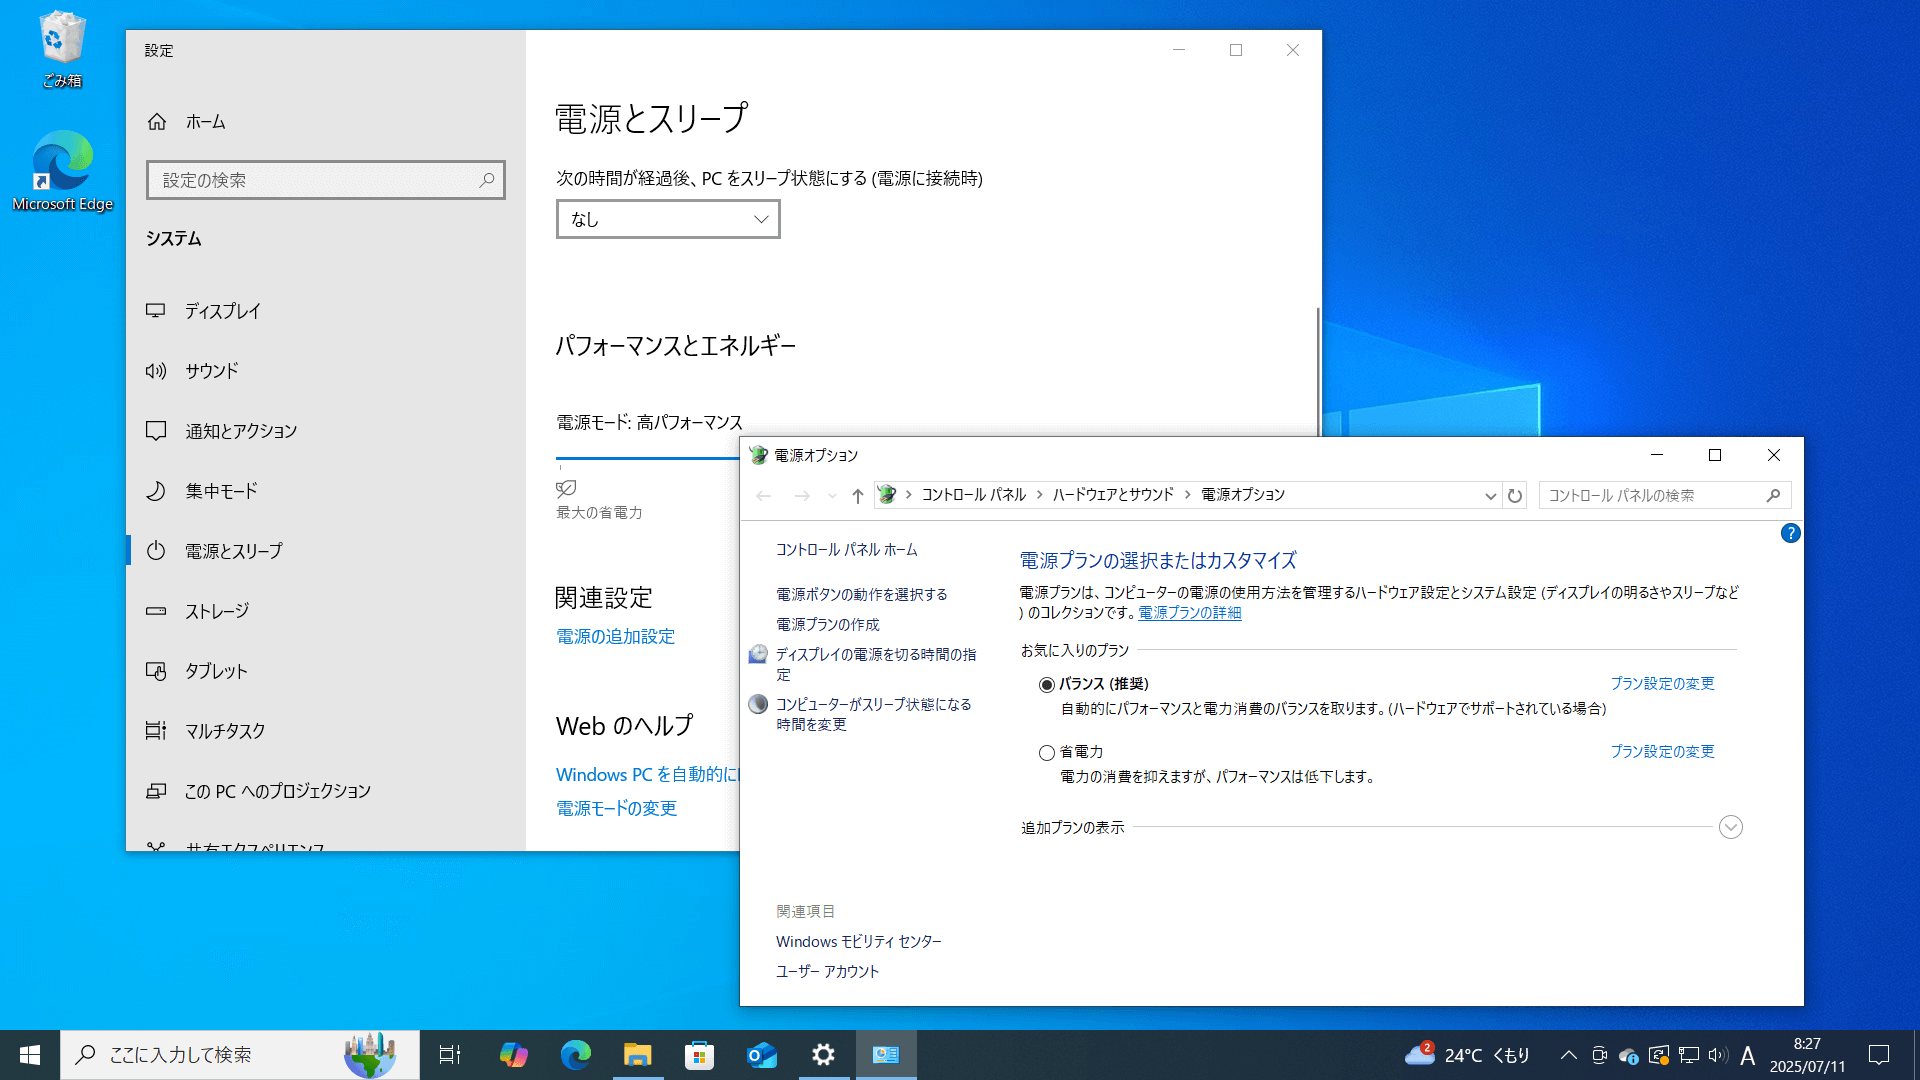Open the sleep time dropdown showing なし
The height and width of the screenshot is (1080, 1920).
click(668, 219)
